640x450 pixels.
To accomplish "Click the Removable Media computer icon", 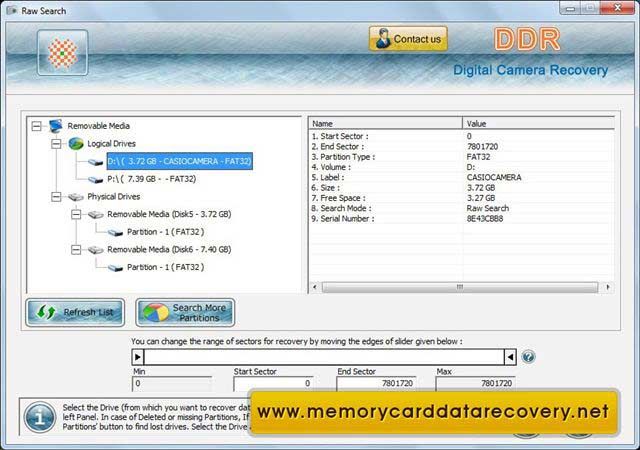I will click(54, 126).
